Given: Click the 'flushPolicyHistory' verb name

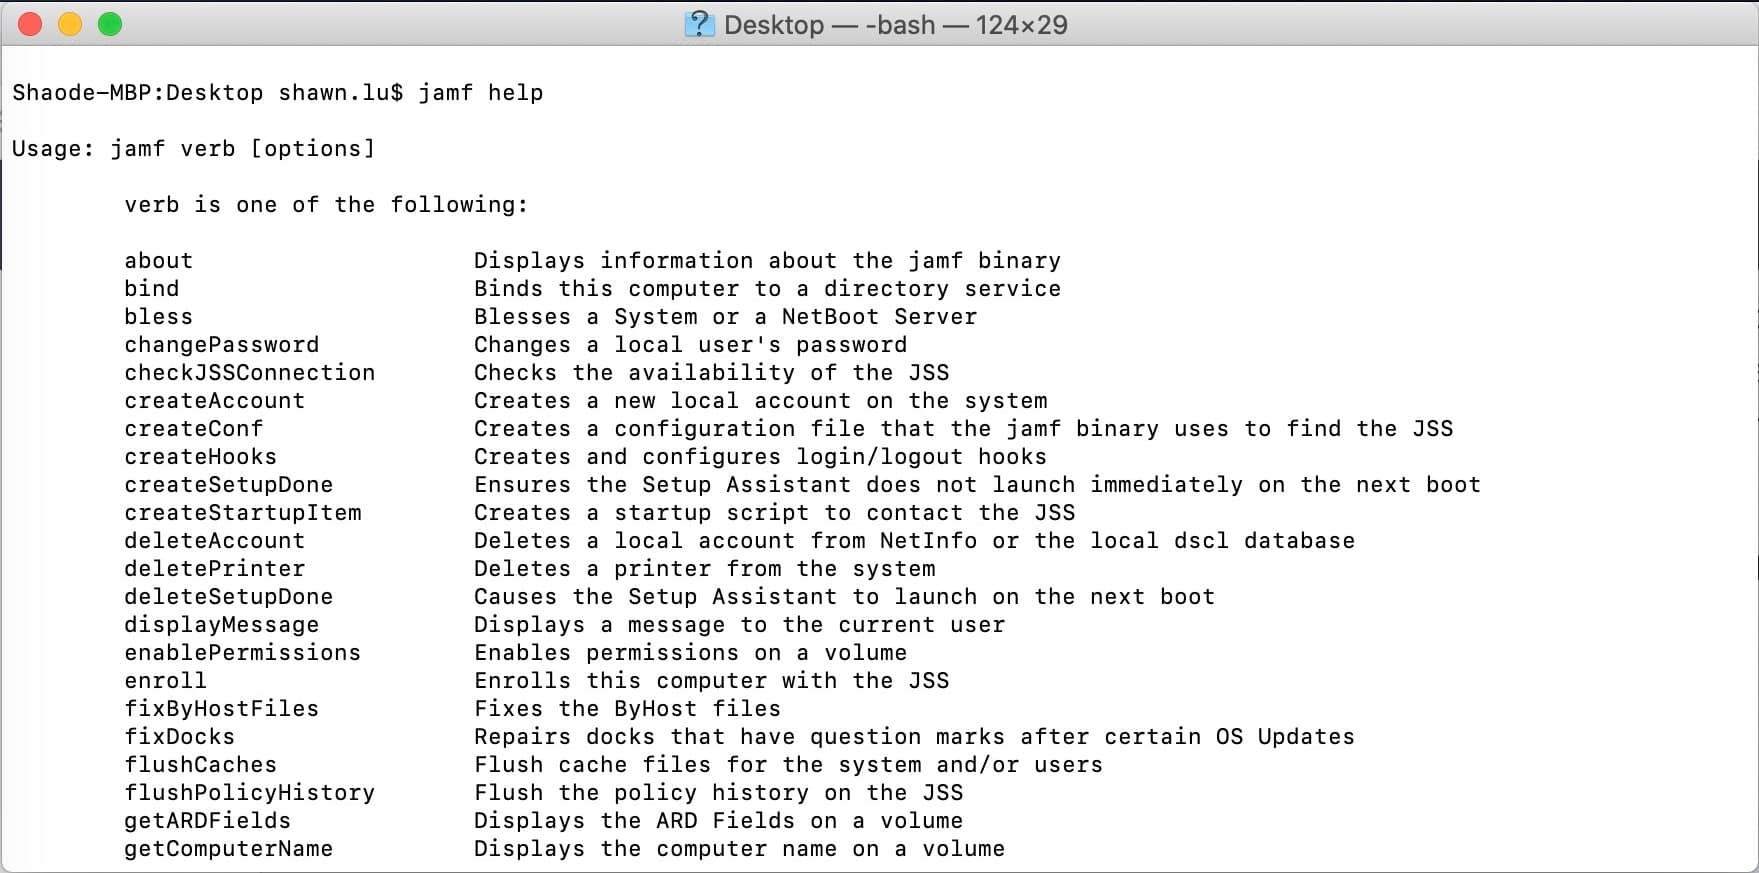Looking at the screenshot, I should pos(249,793).
